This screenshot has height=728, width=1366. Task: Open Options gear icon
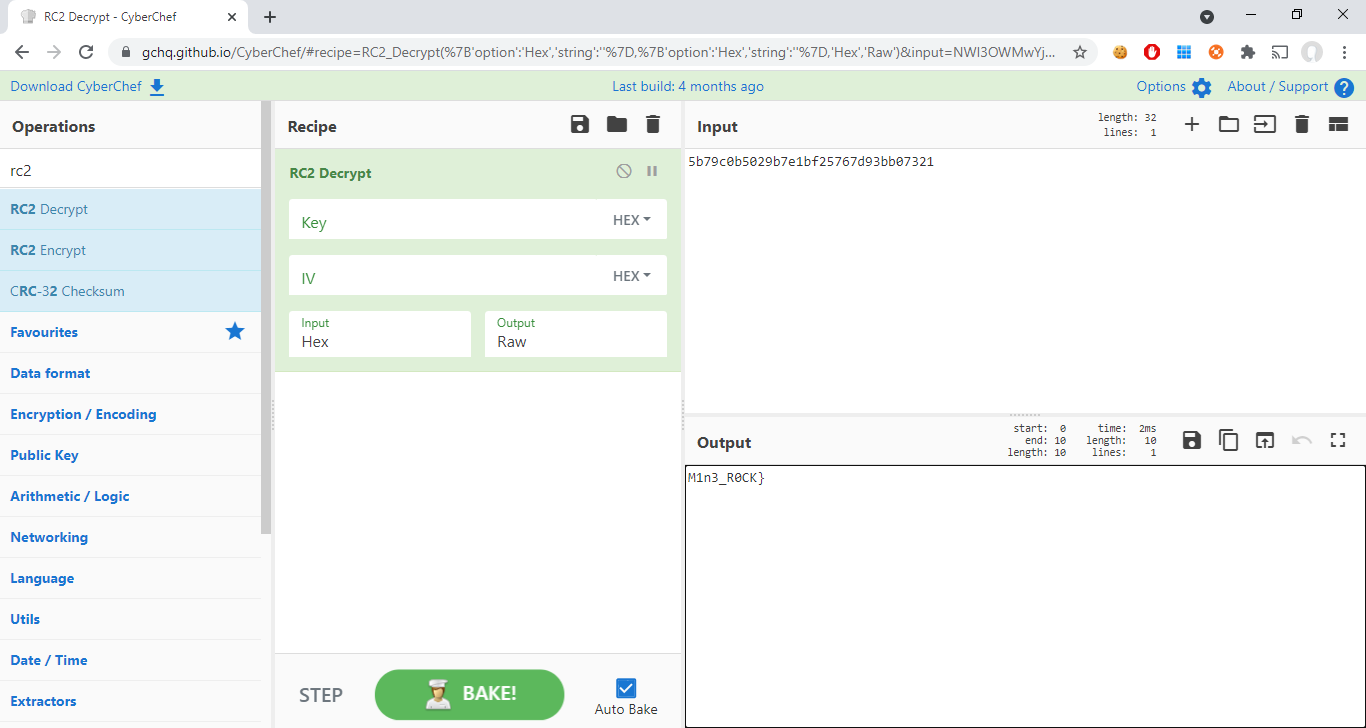coord(1201,88)
